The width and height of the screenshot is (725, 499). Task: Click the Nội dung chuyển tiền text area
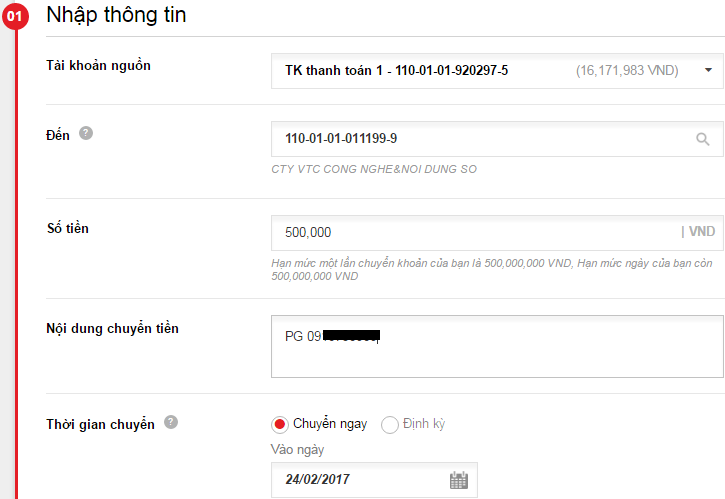point(497,346)
